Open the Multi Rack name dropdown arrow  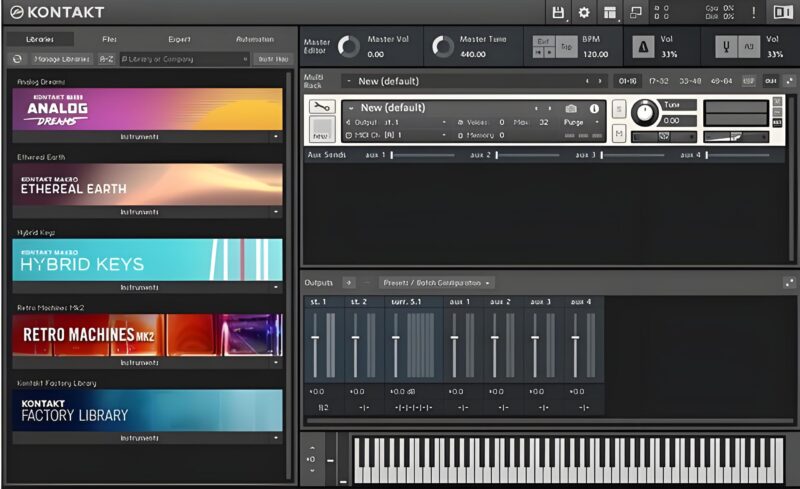coord(349,81)
